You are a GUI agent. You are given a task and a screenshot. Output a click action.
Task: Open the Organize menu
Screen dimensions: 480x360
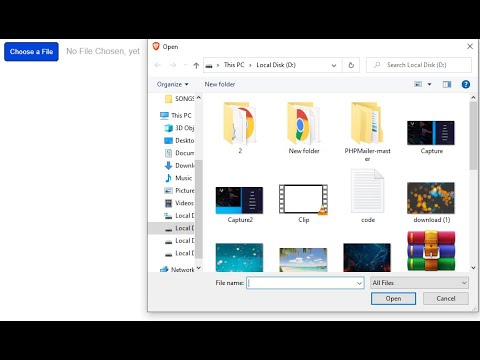(x=173, y=84)
